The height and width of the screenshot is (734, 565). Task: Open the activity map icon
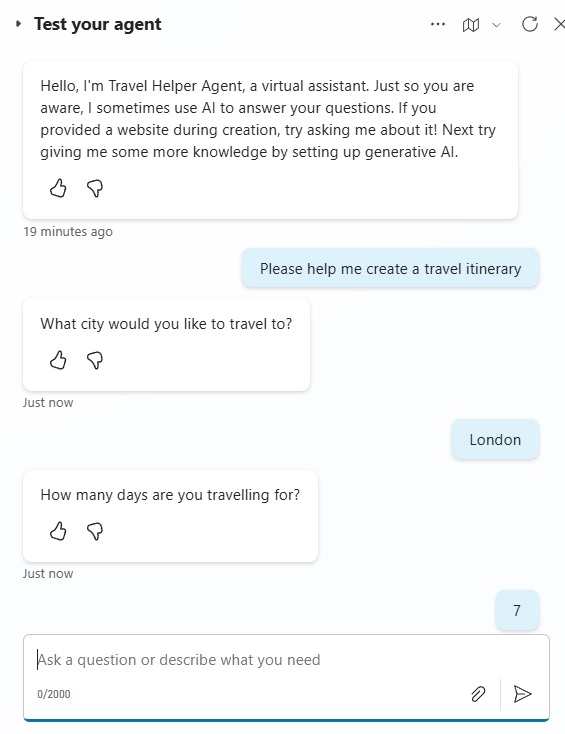tap(471, 24)
